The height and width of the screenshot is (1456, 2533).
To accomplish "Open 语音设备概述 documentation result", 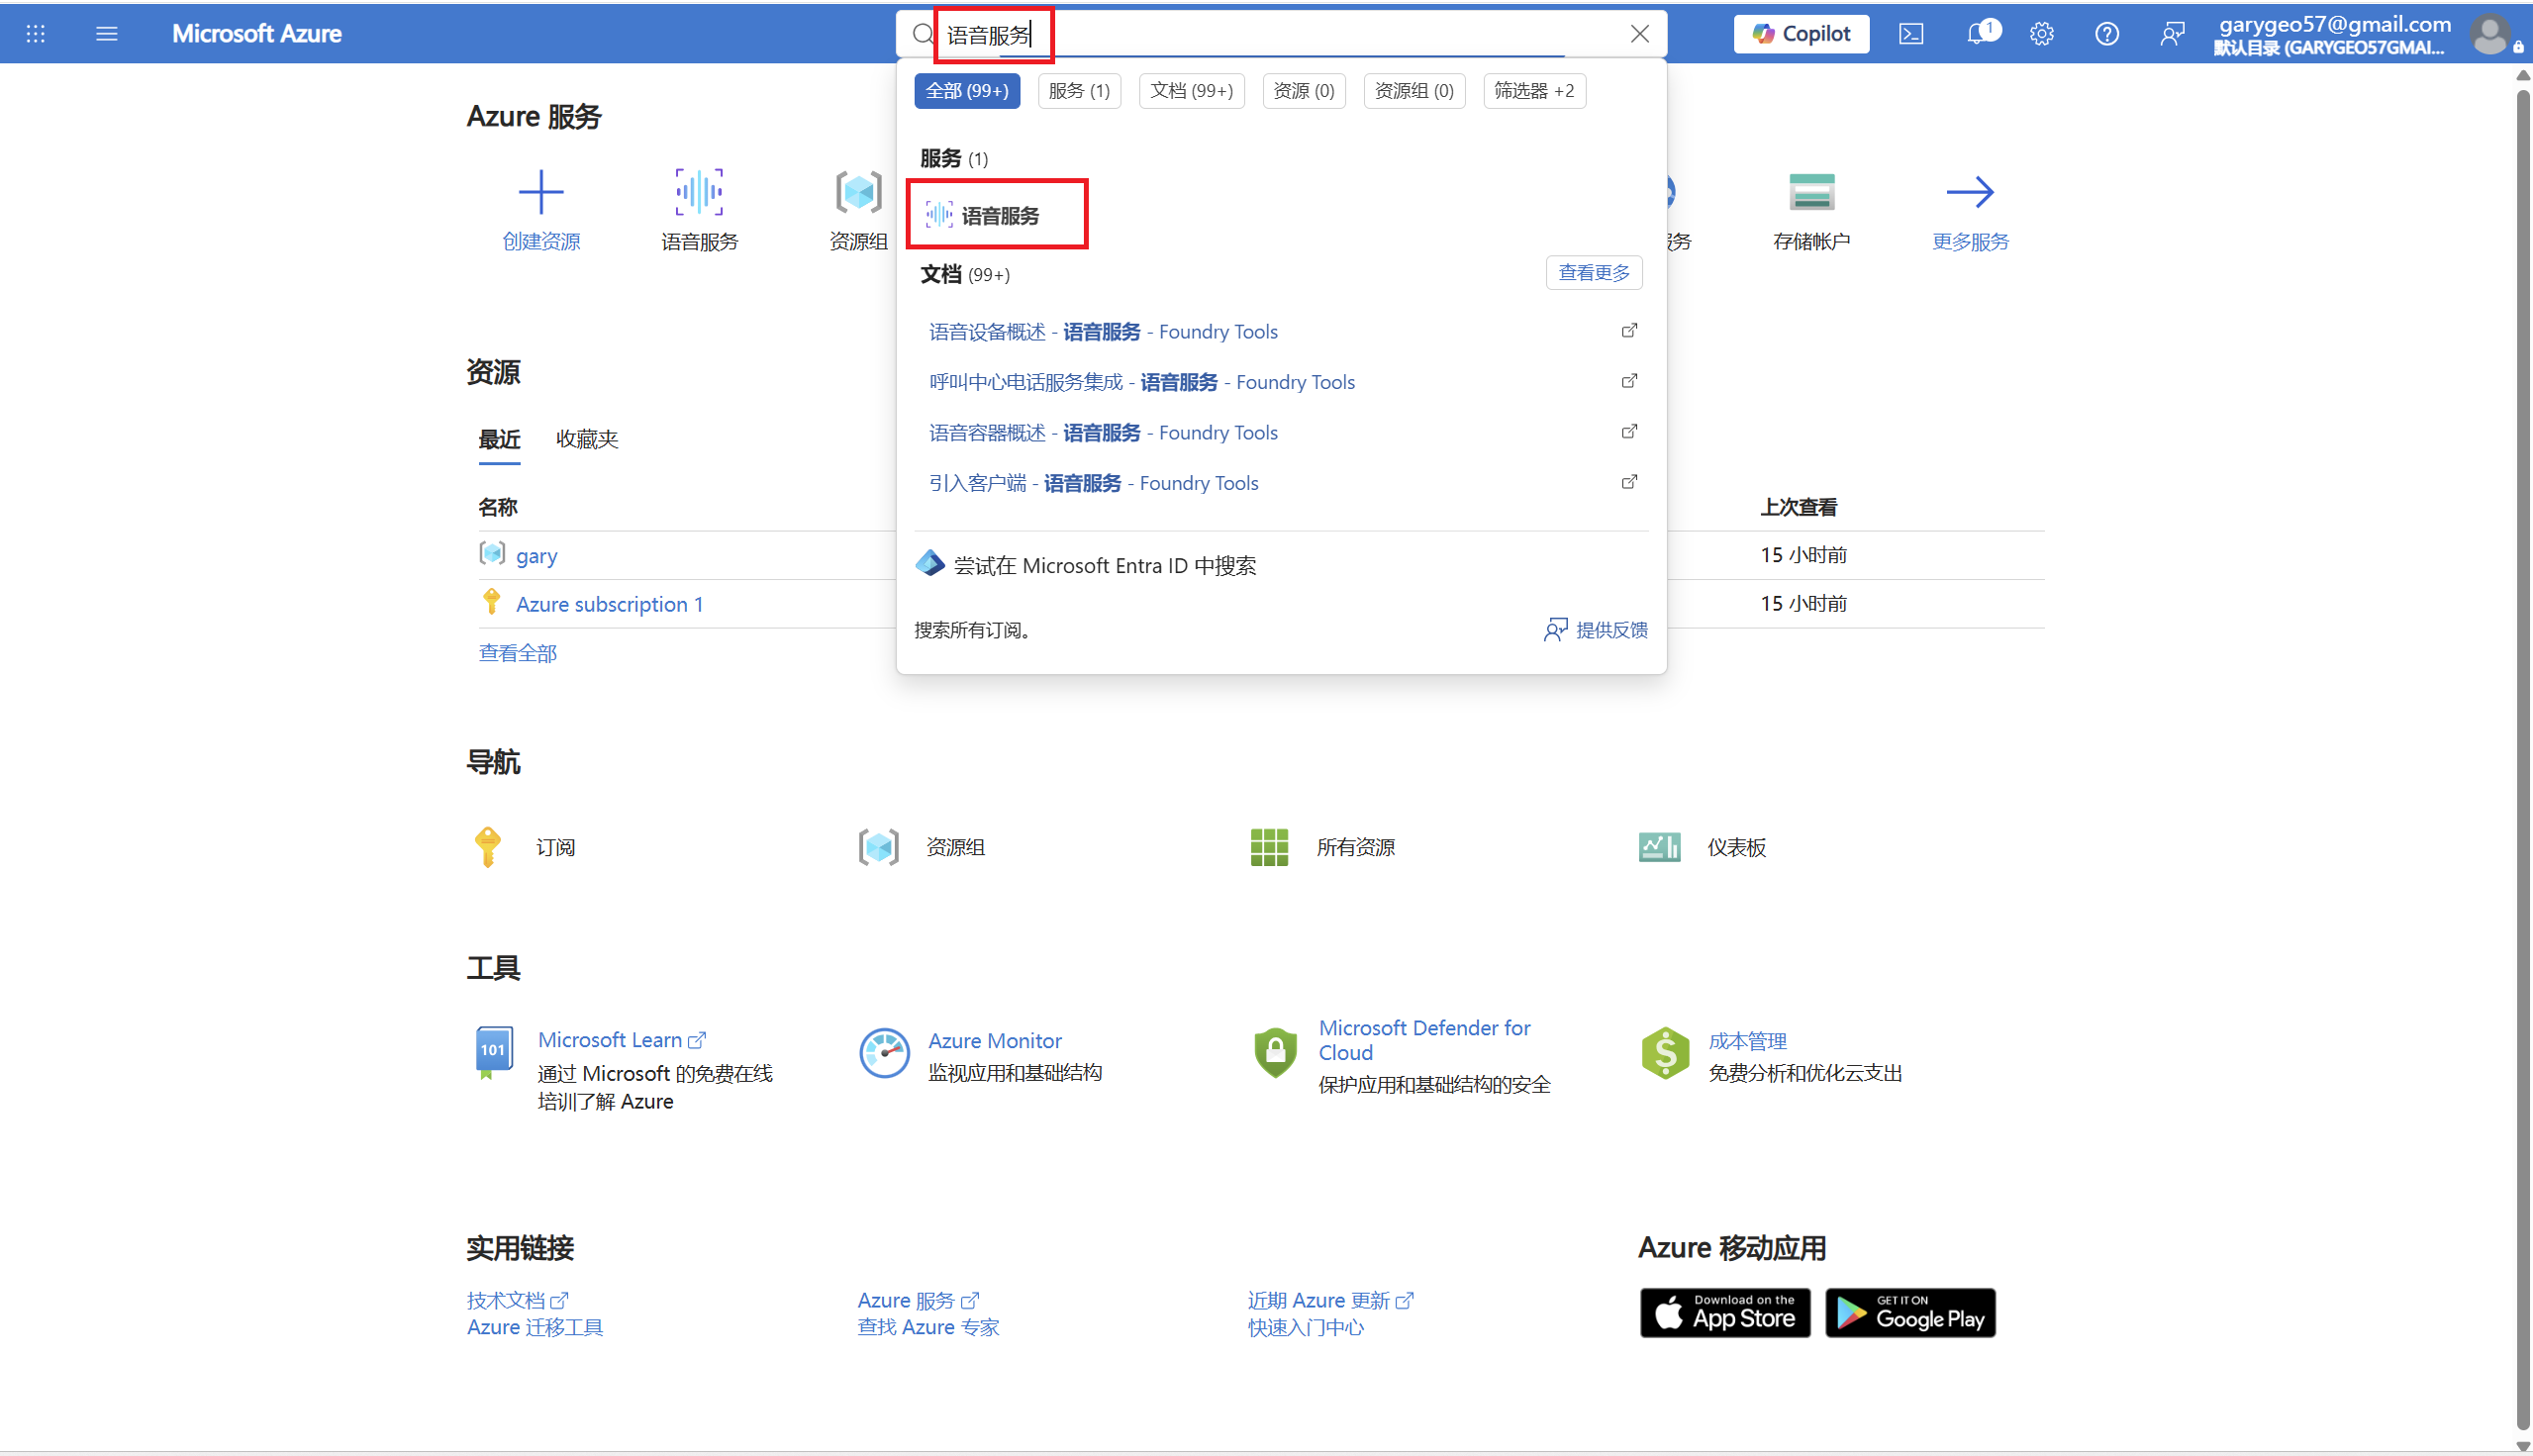I will 1103,332.
